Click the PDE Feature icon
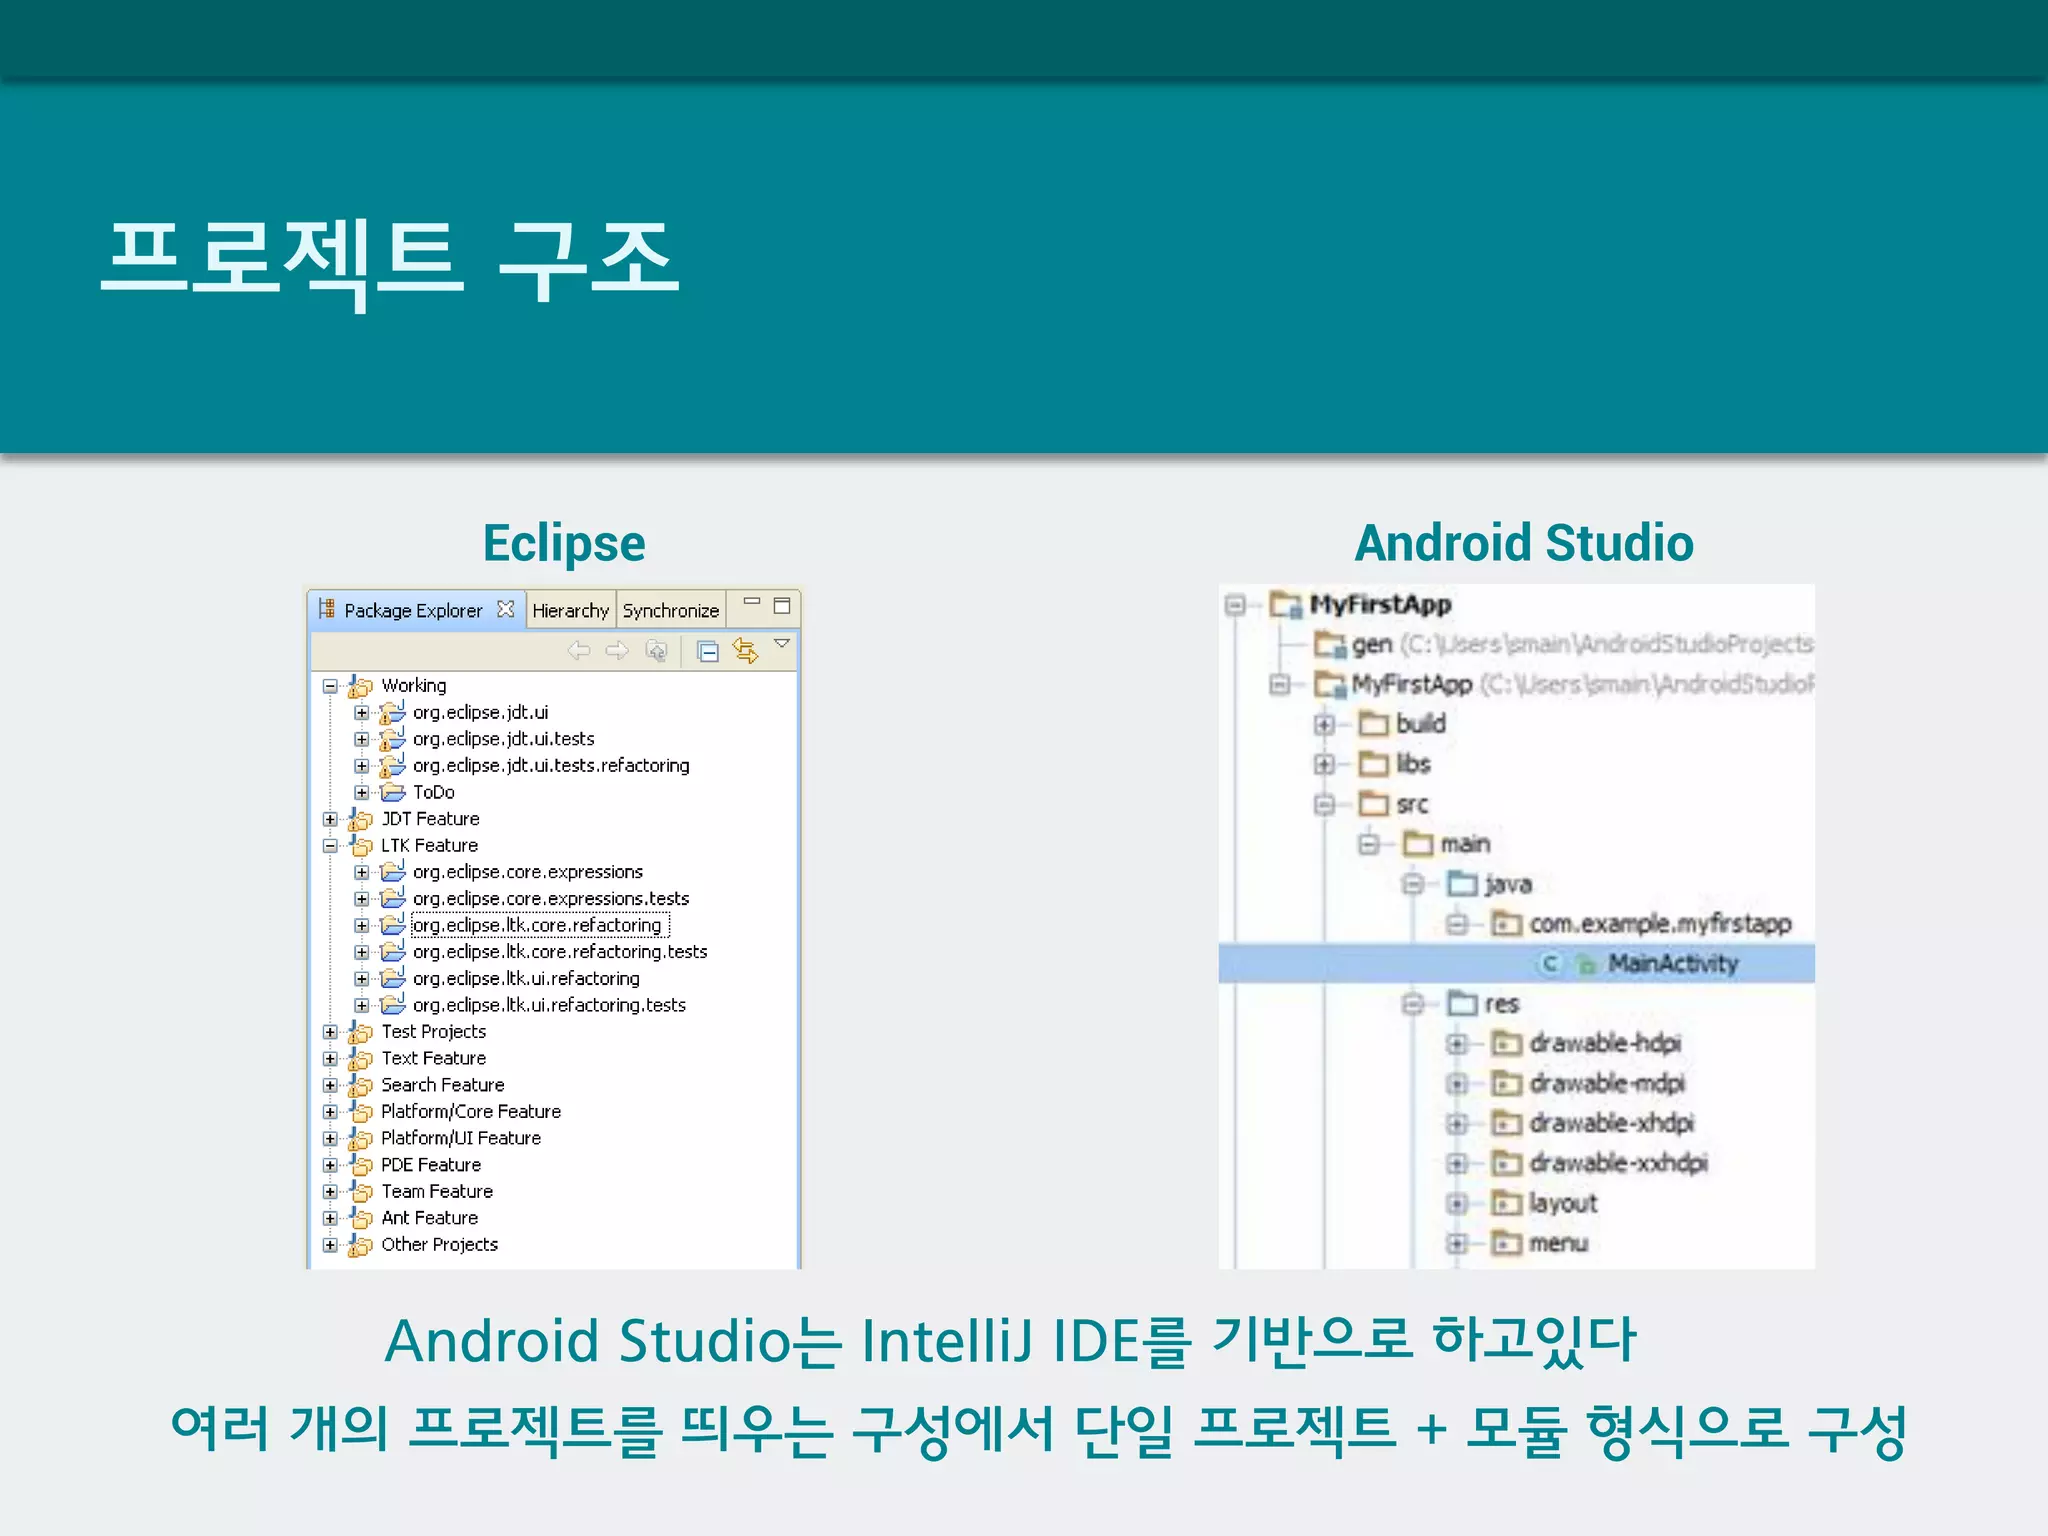Image resolution: width=2048 pixels, height=1536 pixels. click(x=360, y=1165)
